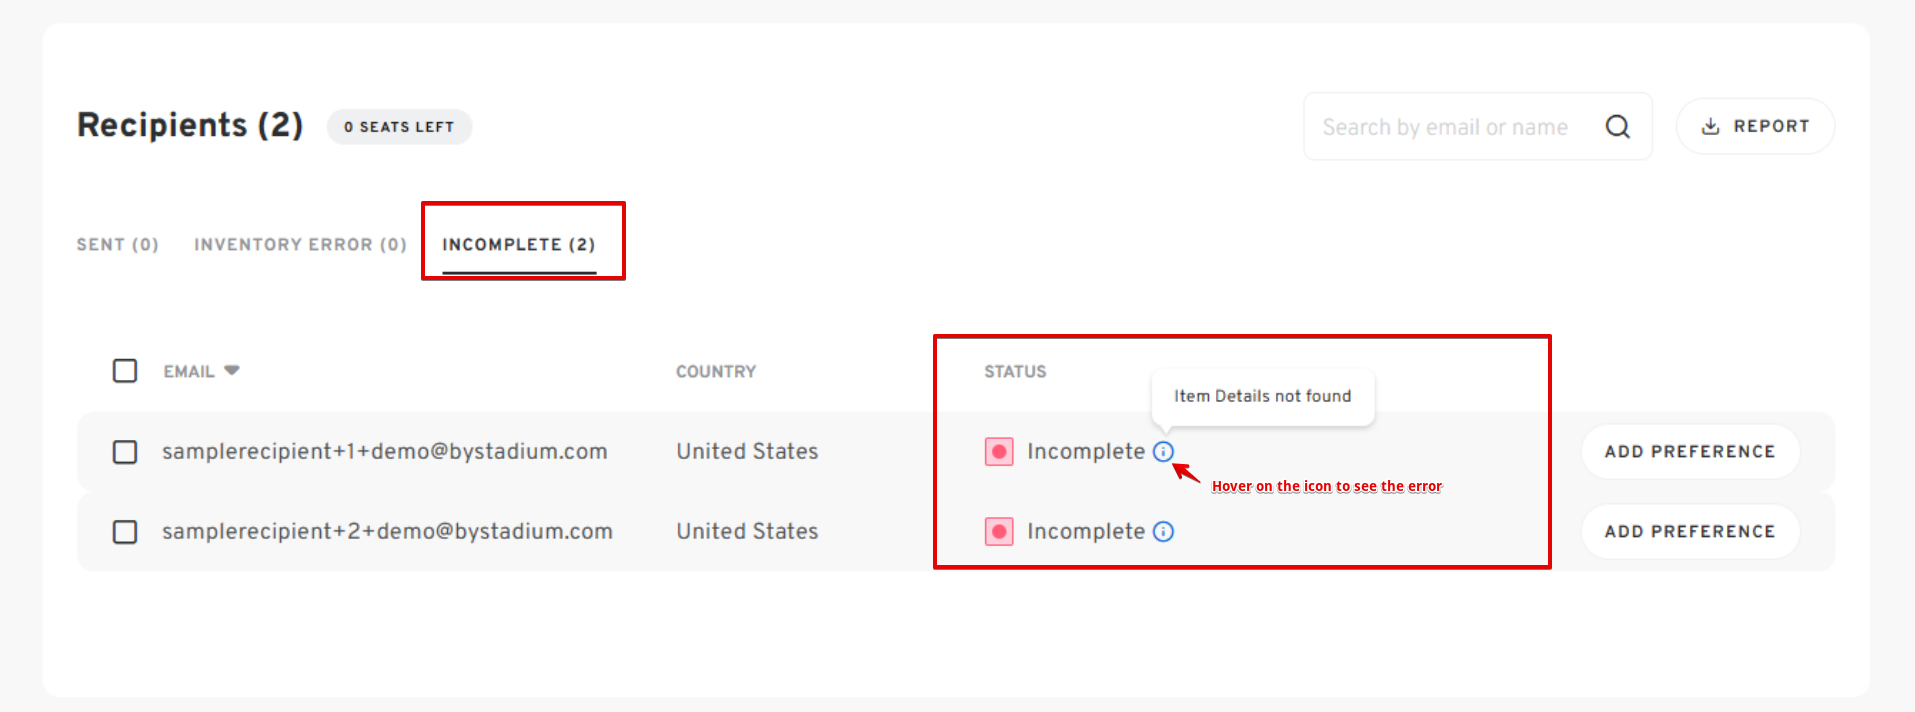Download the recipients Report
1915x712 pixels.
(1756, 126)
